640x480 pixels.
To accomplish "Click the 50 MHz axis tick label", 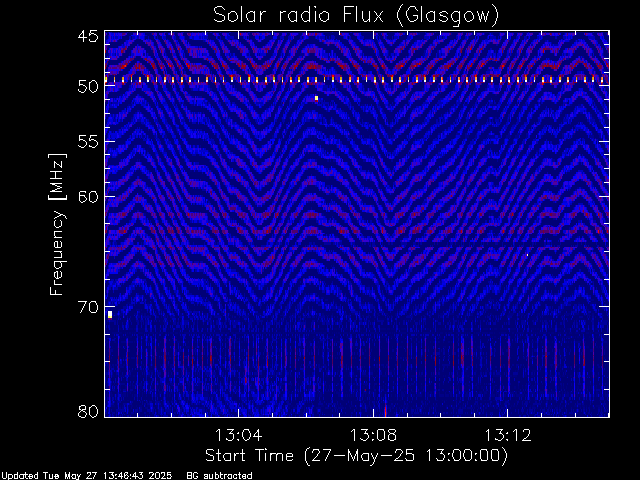I will coord(88,87).
